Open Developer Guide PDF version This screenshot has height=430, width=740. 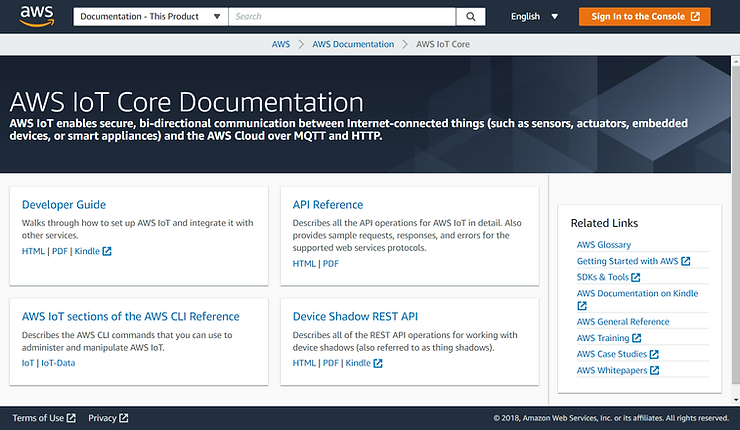(60, 251)
